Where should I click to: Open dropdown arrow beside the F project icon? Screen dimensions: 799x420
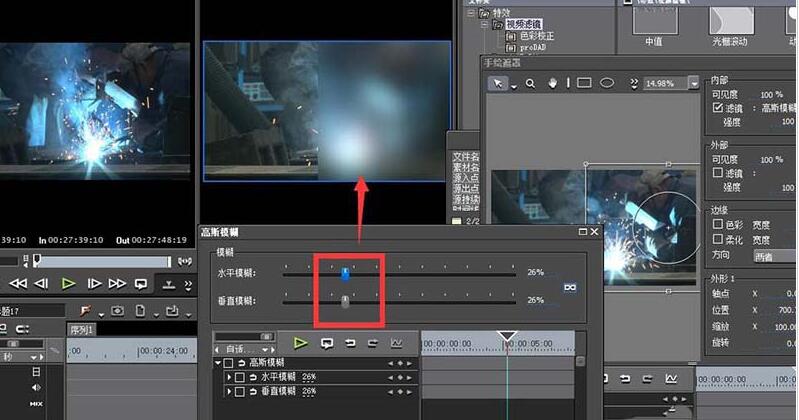click(x=100, y=314)
